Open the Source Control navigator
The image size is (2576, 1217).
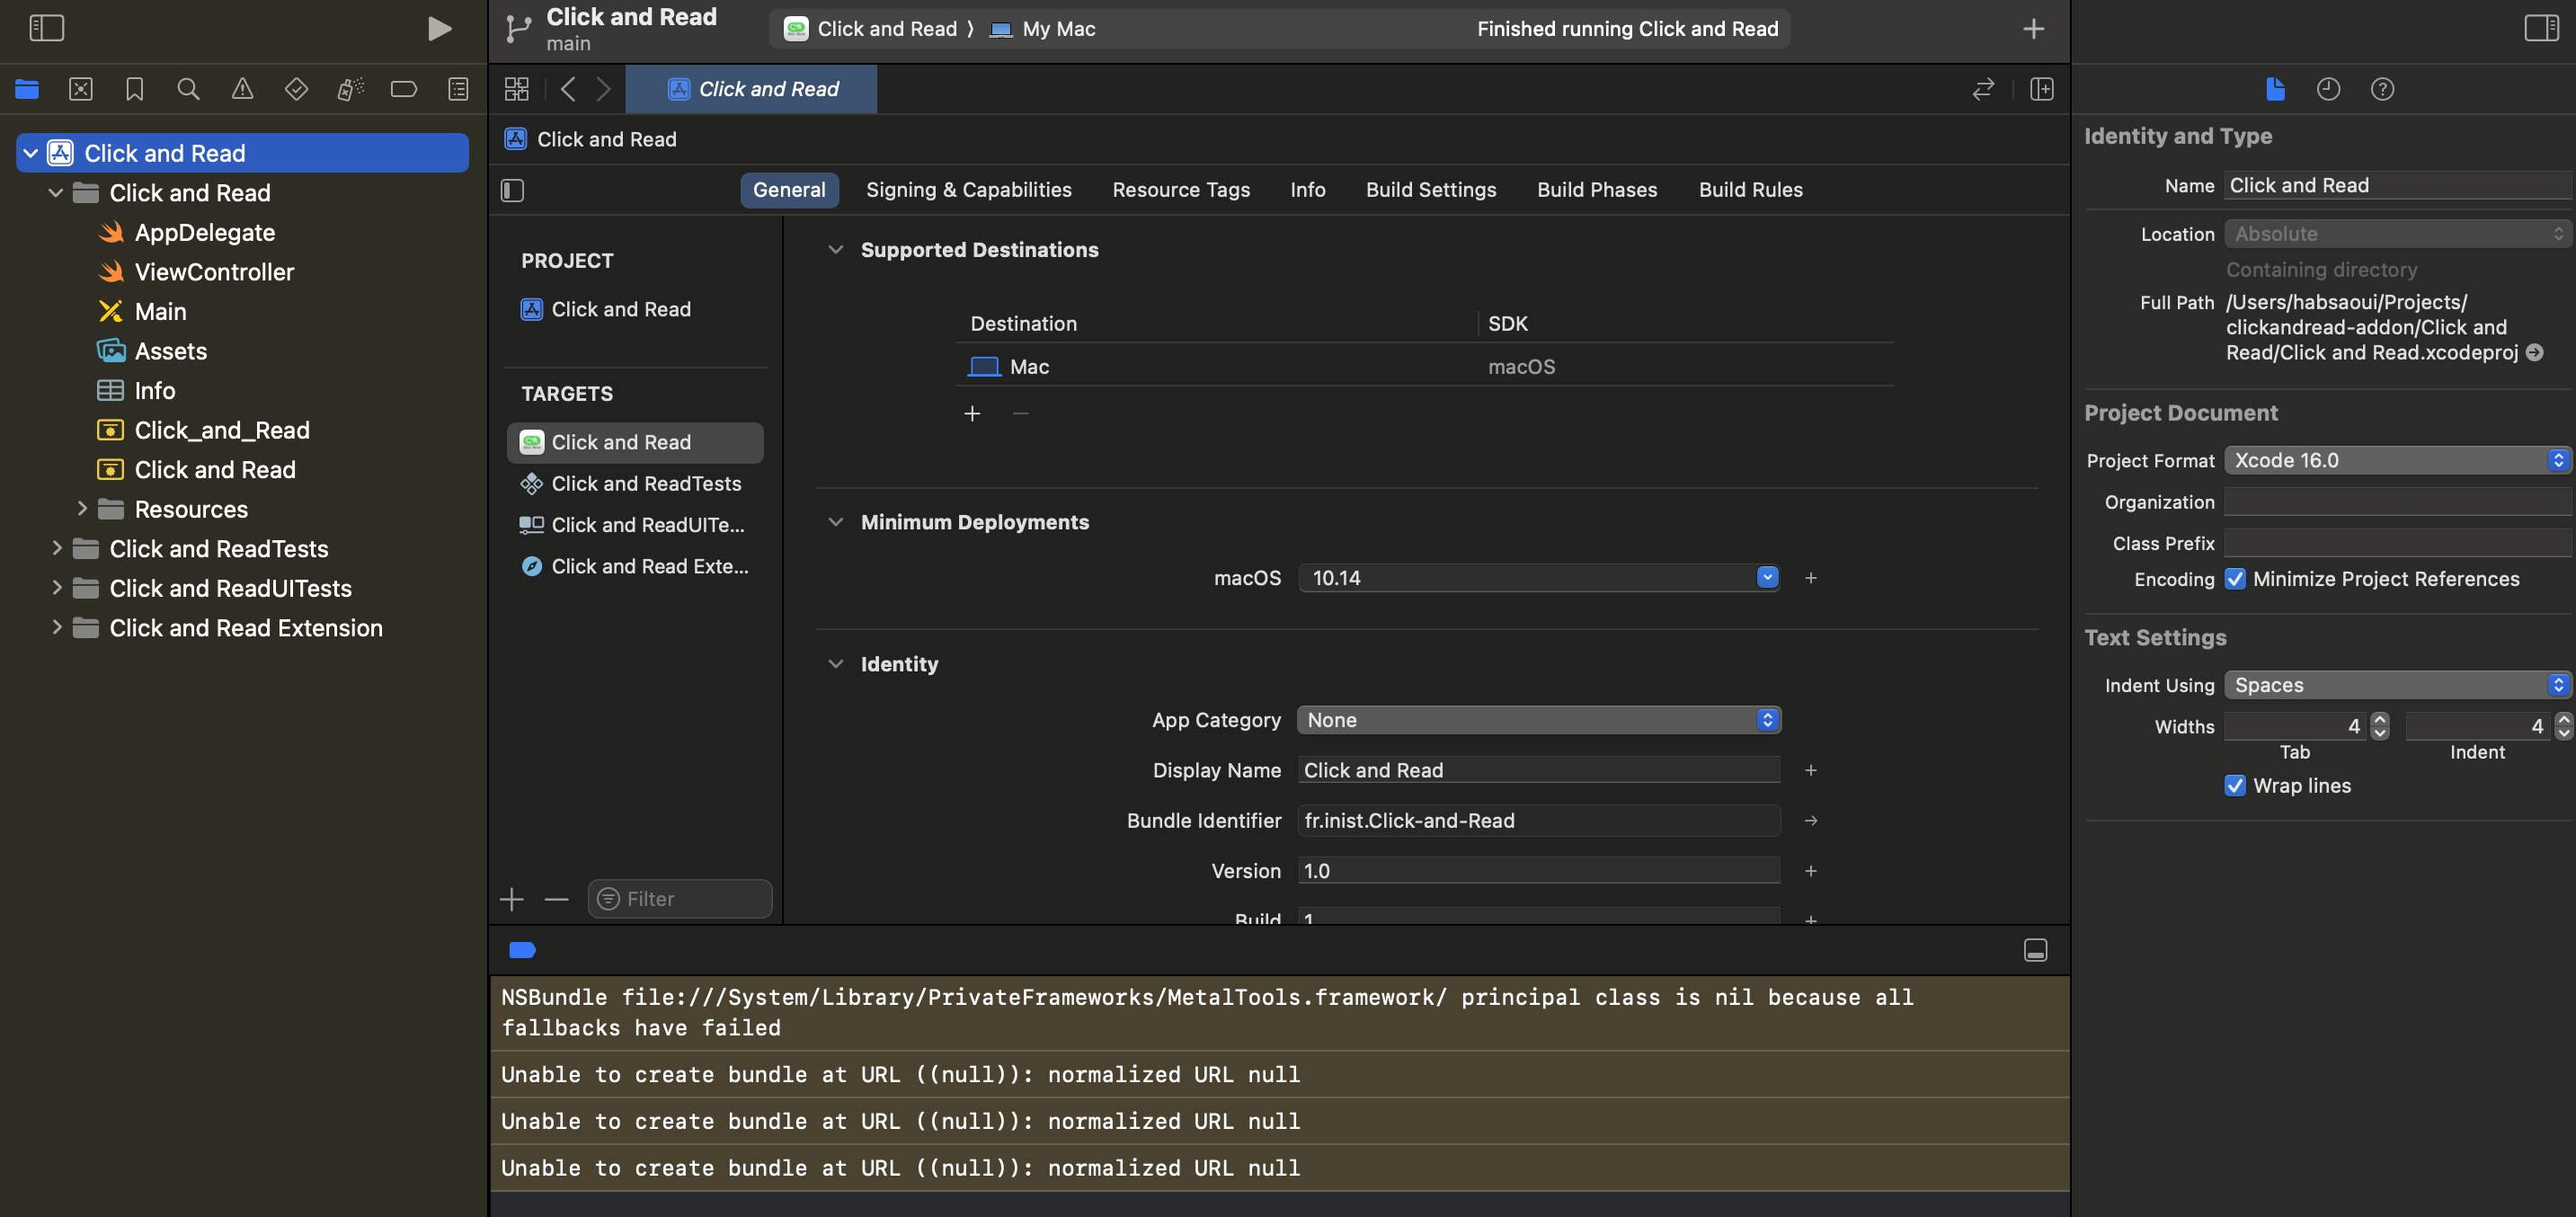pos(81,89)
